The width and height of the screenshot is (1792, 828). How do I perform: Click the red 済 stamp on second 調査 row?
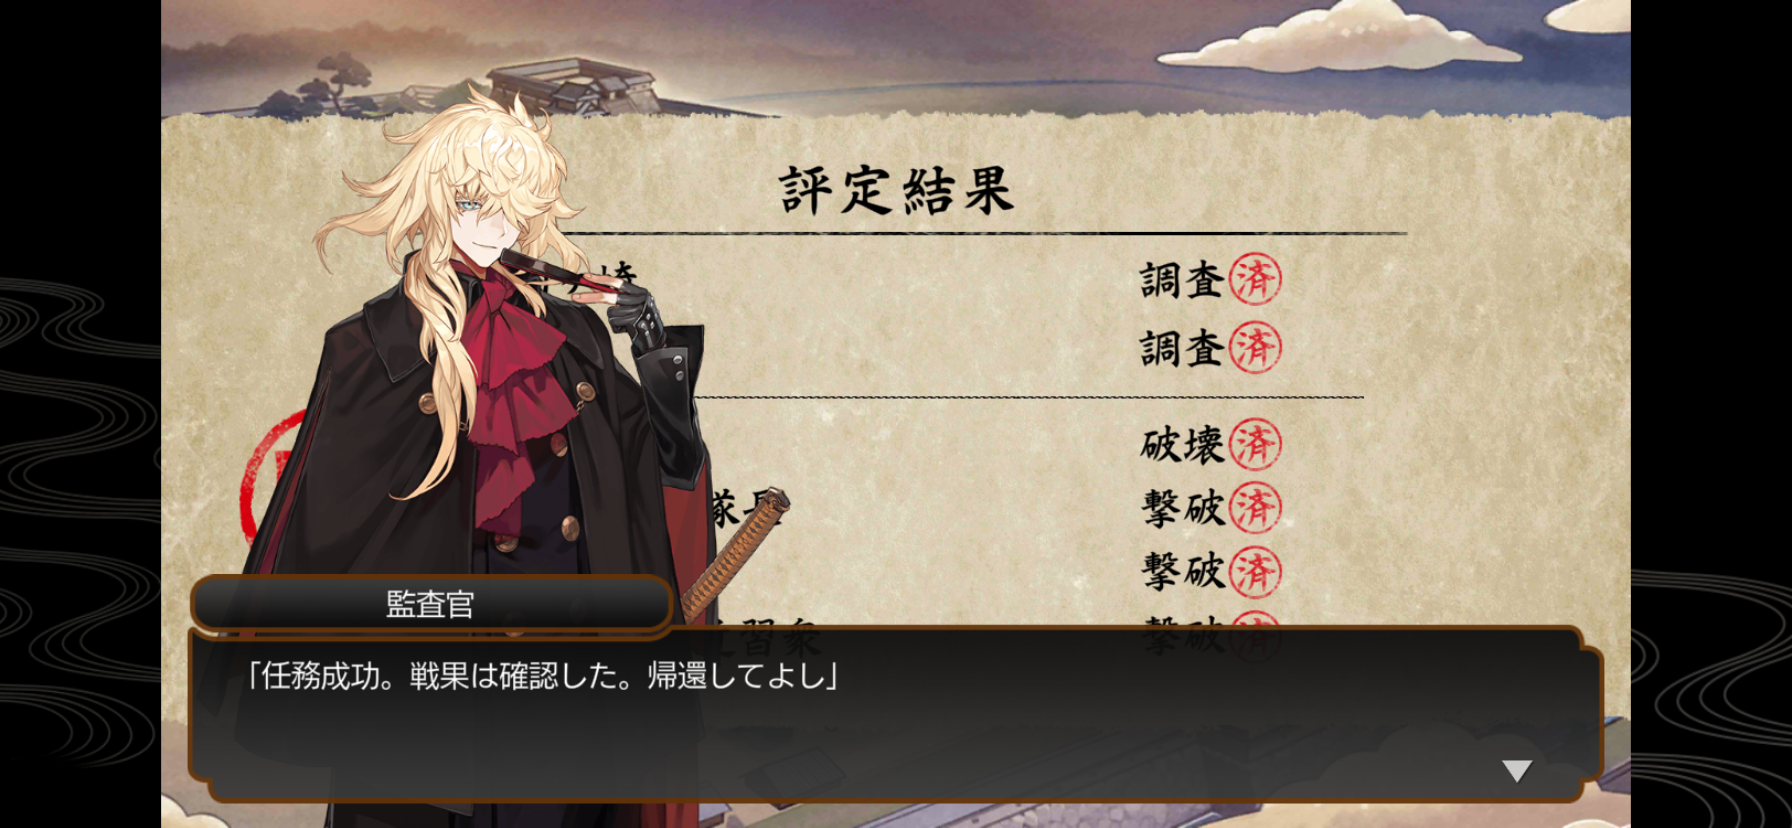point(1255,348)
